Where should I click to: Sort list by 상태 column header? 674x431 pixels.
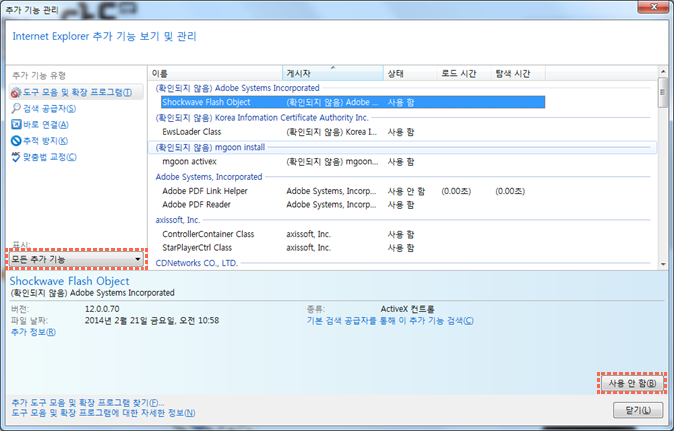(x=410, y=73)
